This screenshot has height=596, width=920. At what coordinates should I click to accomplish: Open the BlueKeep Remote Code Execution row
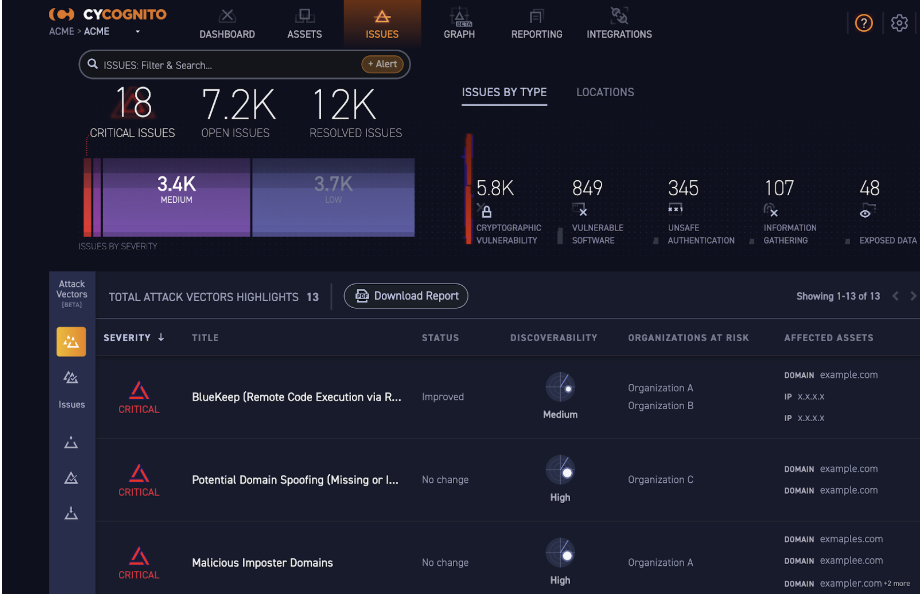tap(296, 397)
